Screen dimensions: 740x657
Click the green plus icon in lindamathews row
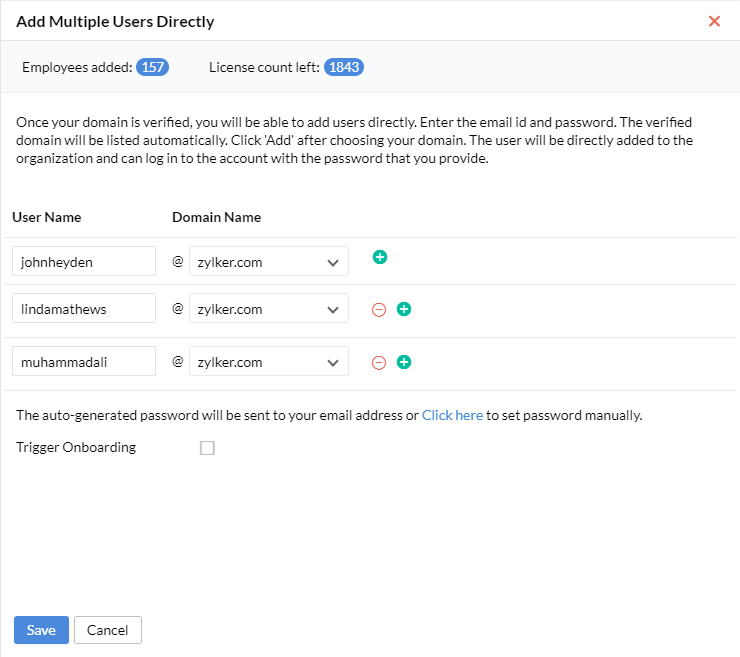404,309
